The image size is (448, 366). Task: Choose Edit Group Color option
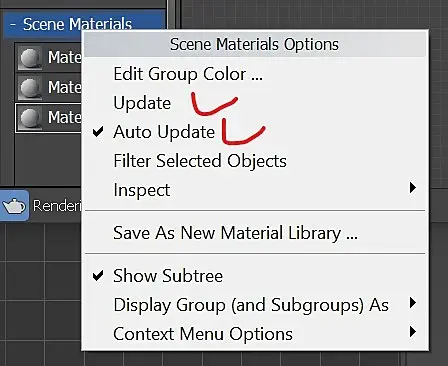tap(188, 74)
